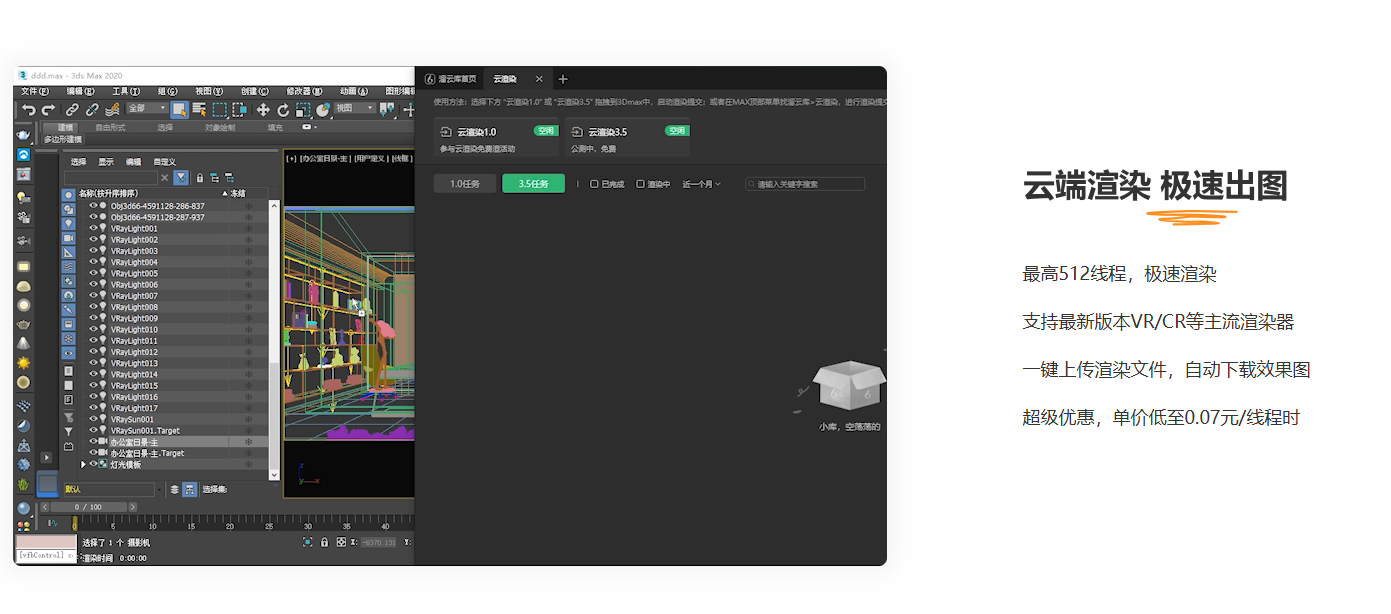Toggle visibility of Obj3d66-4591128-286-837

93,206
